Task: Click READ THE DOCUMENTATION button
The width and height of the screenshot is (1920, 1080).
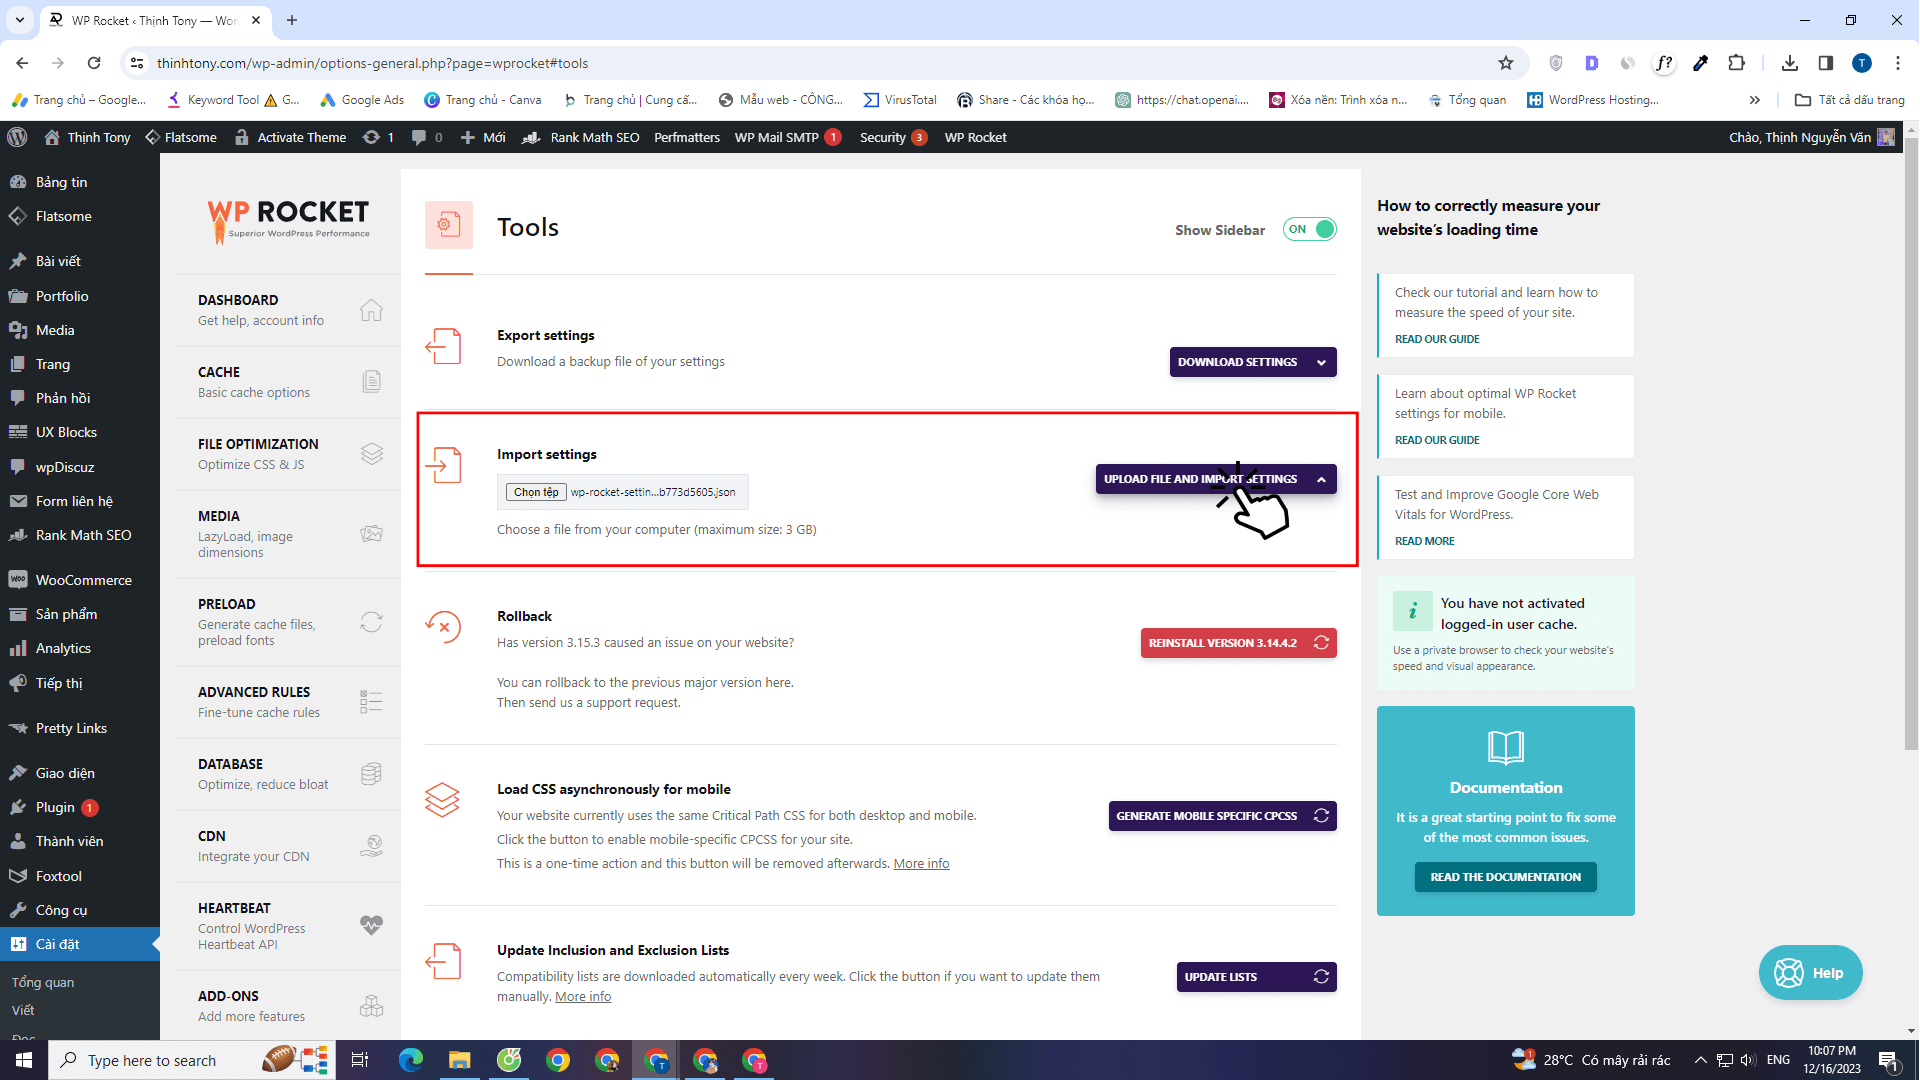Action: click(x=1505, y=877)
